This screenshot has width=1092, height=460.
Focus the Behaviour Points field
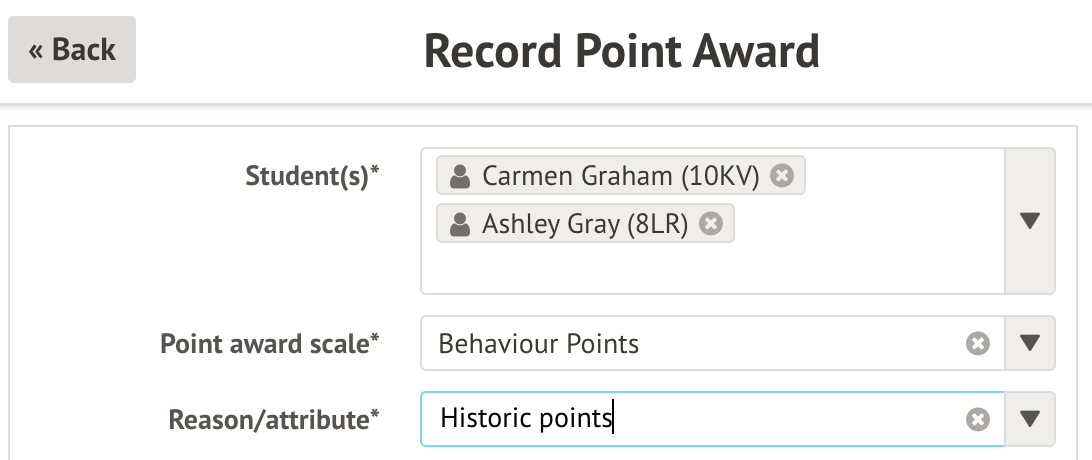click(690, 344)
